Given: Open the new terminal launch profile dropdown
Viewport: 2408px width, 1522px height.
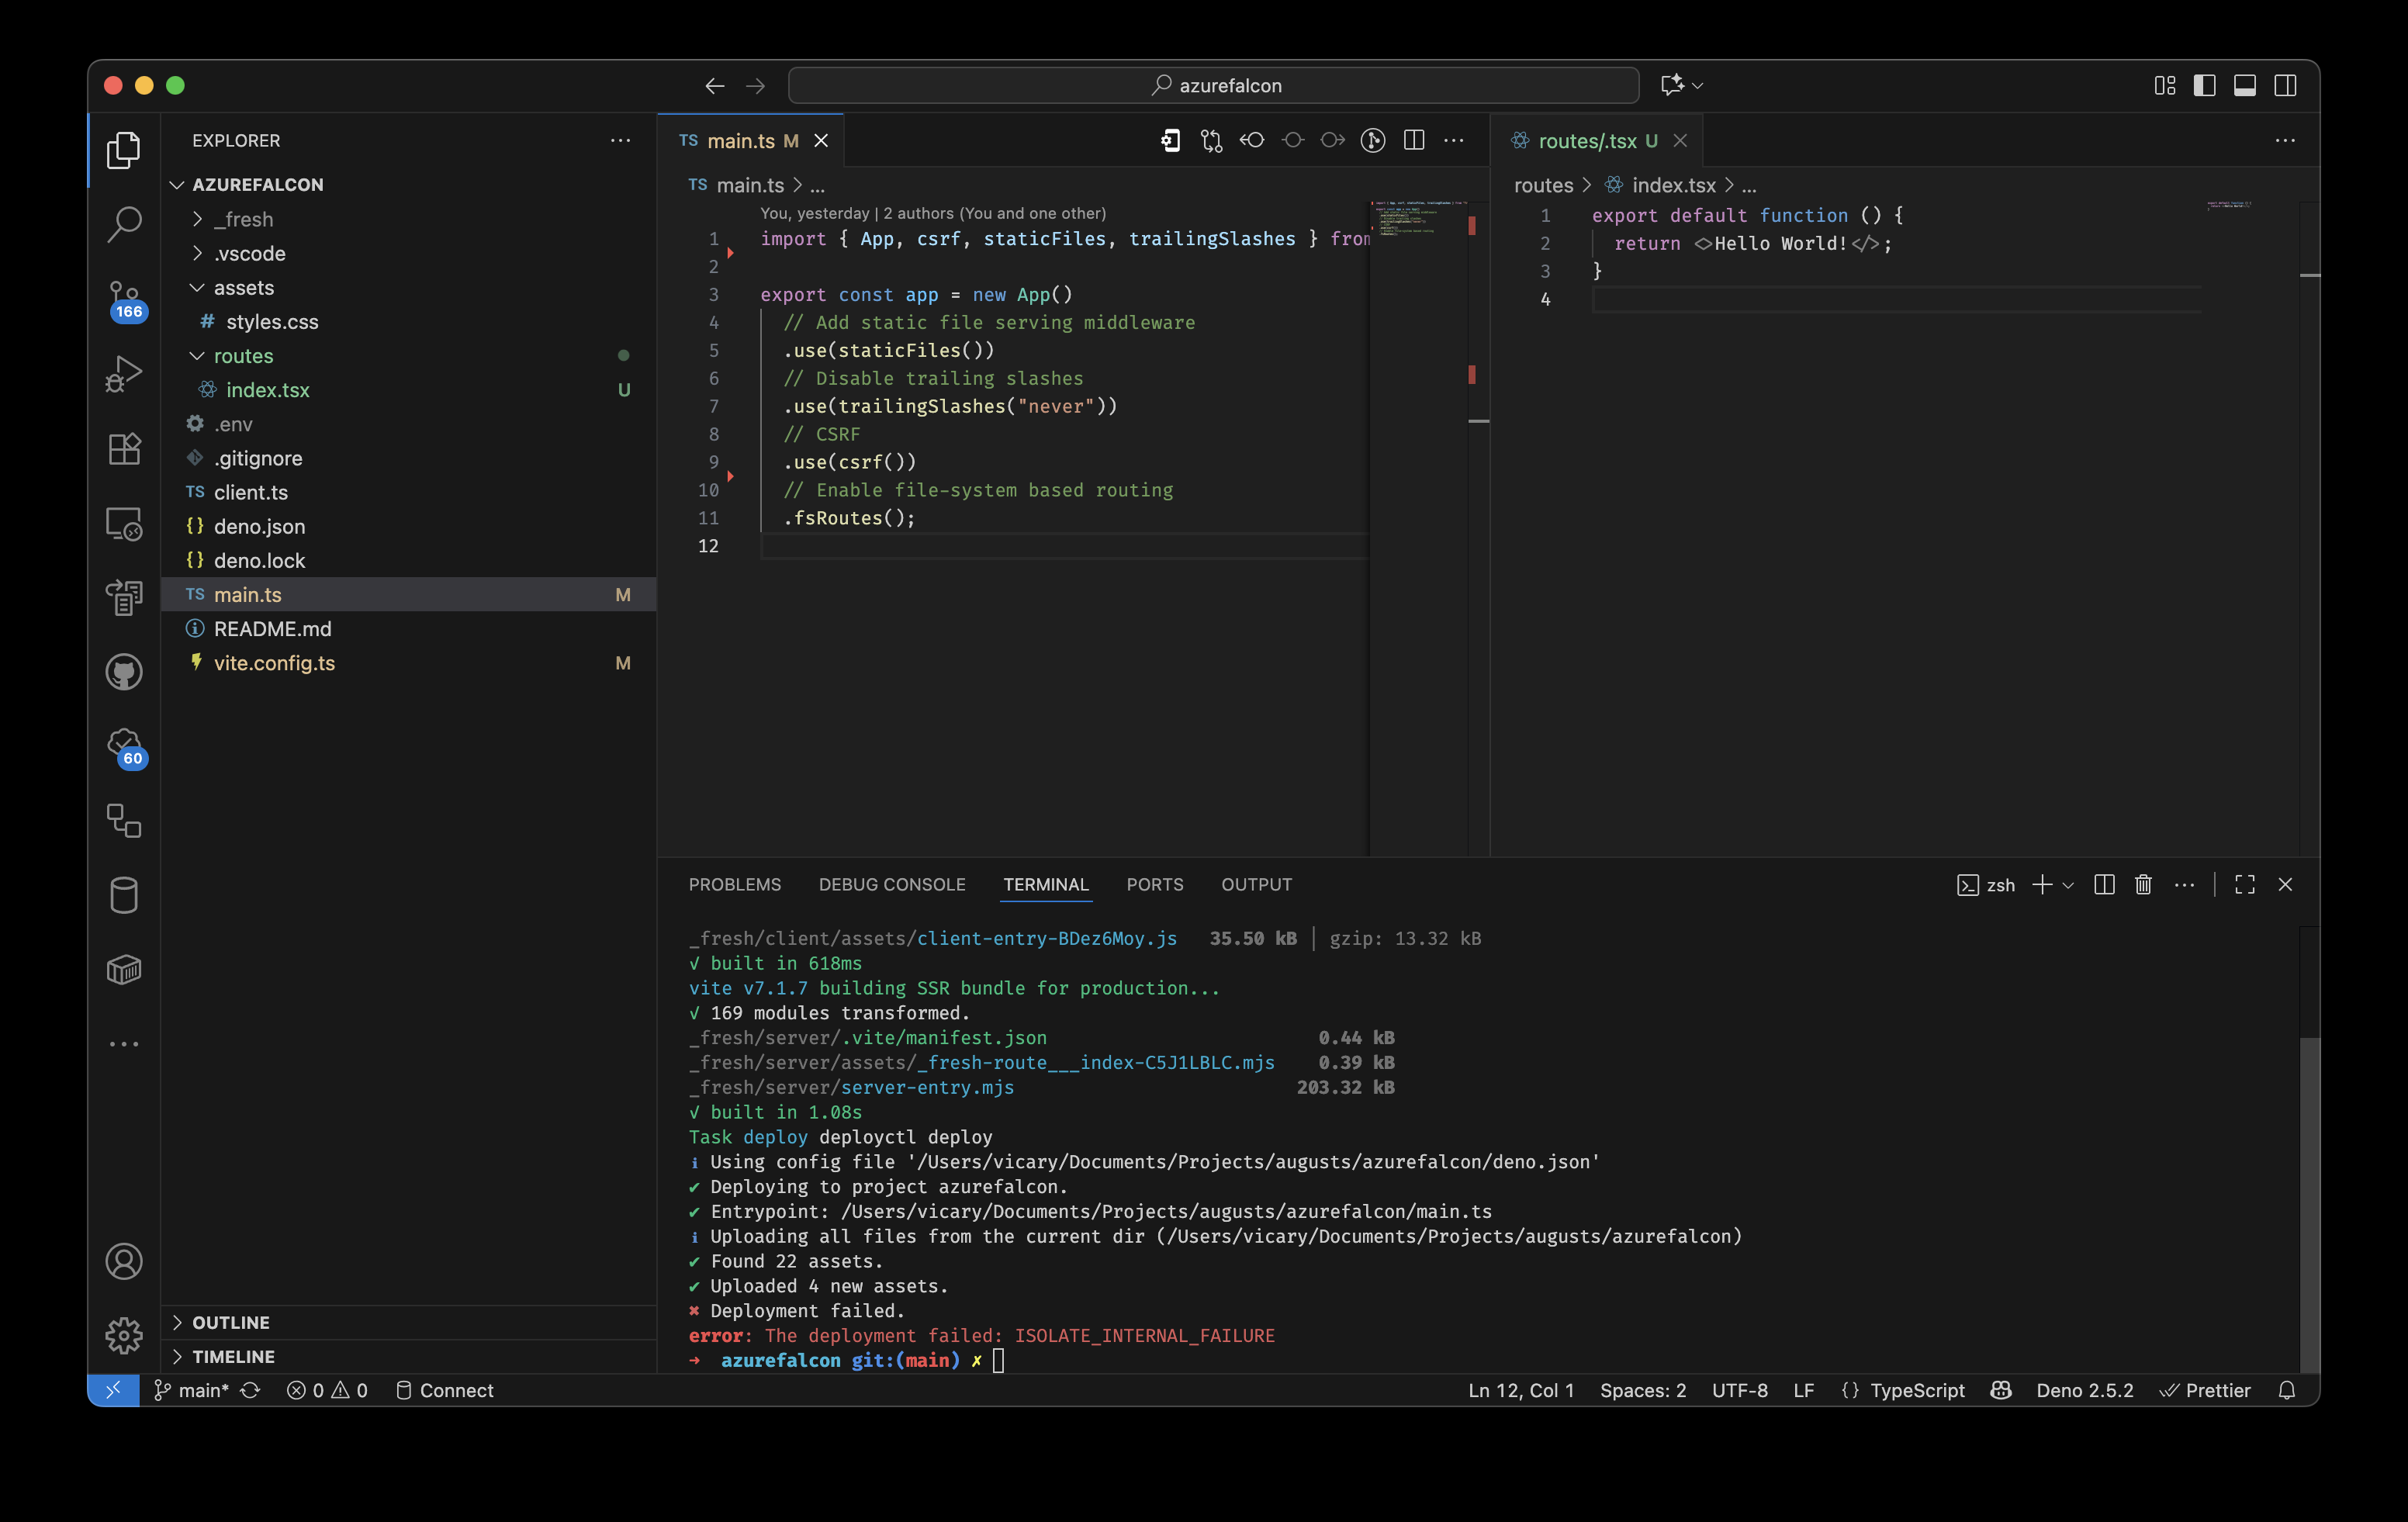Looking at the screenshot, I should pos(2069,885).
